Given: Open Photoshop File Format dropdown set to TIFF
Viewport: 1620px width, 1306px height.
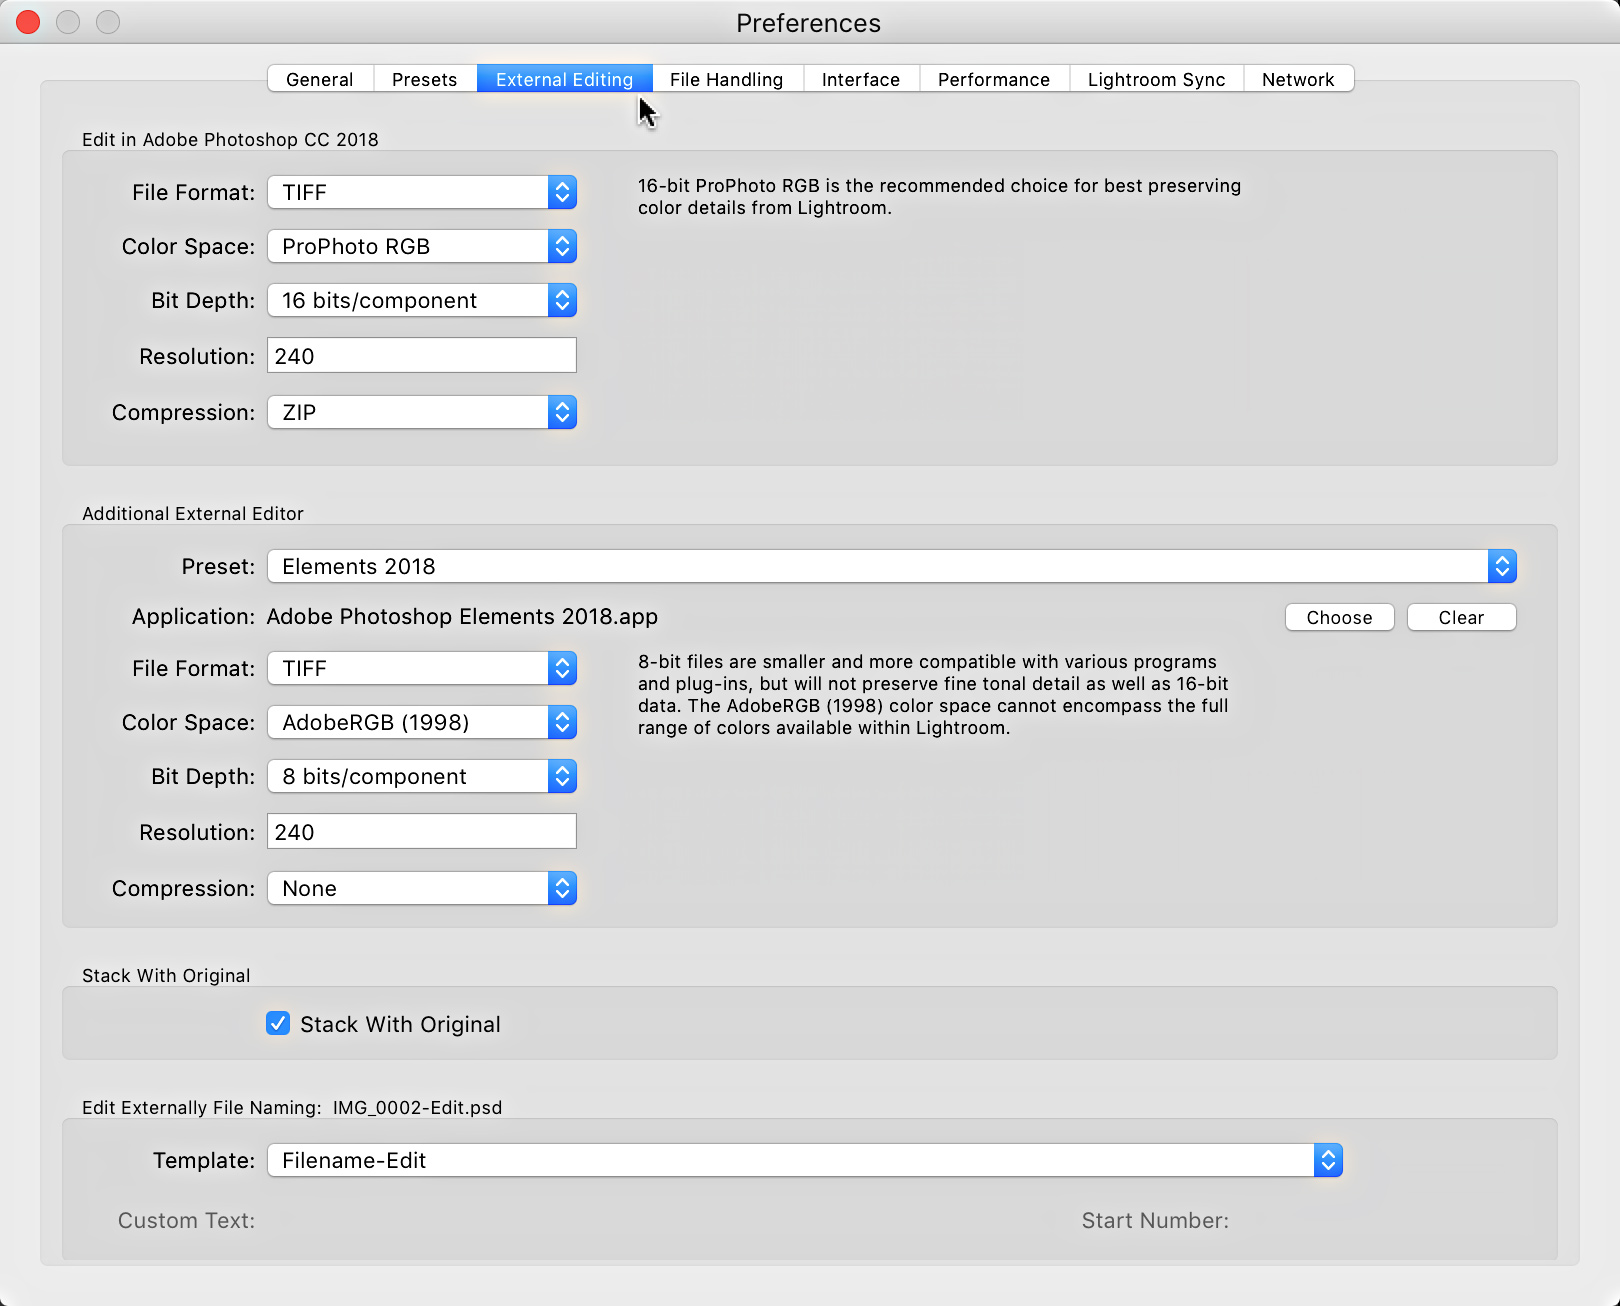Looking at the screenshot, I should [422, 192].
